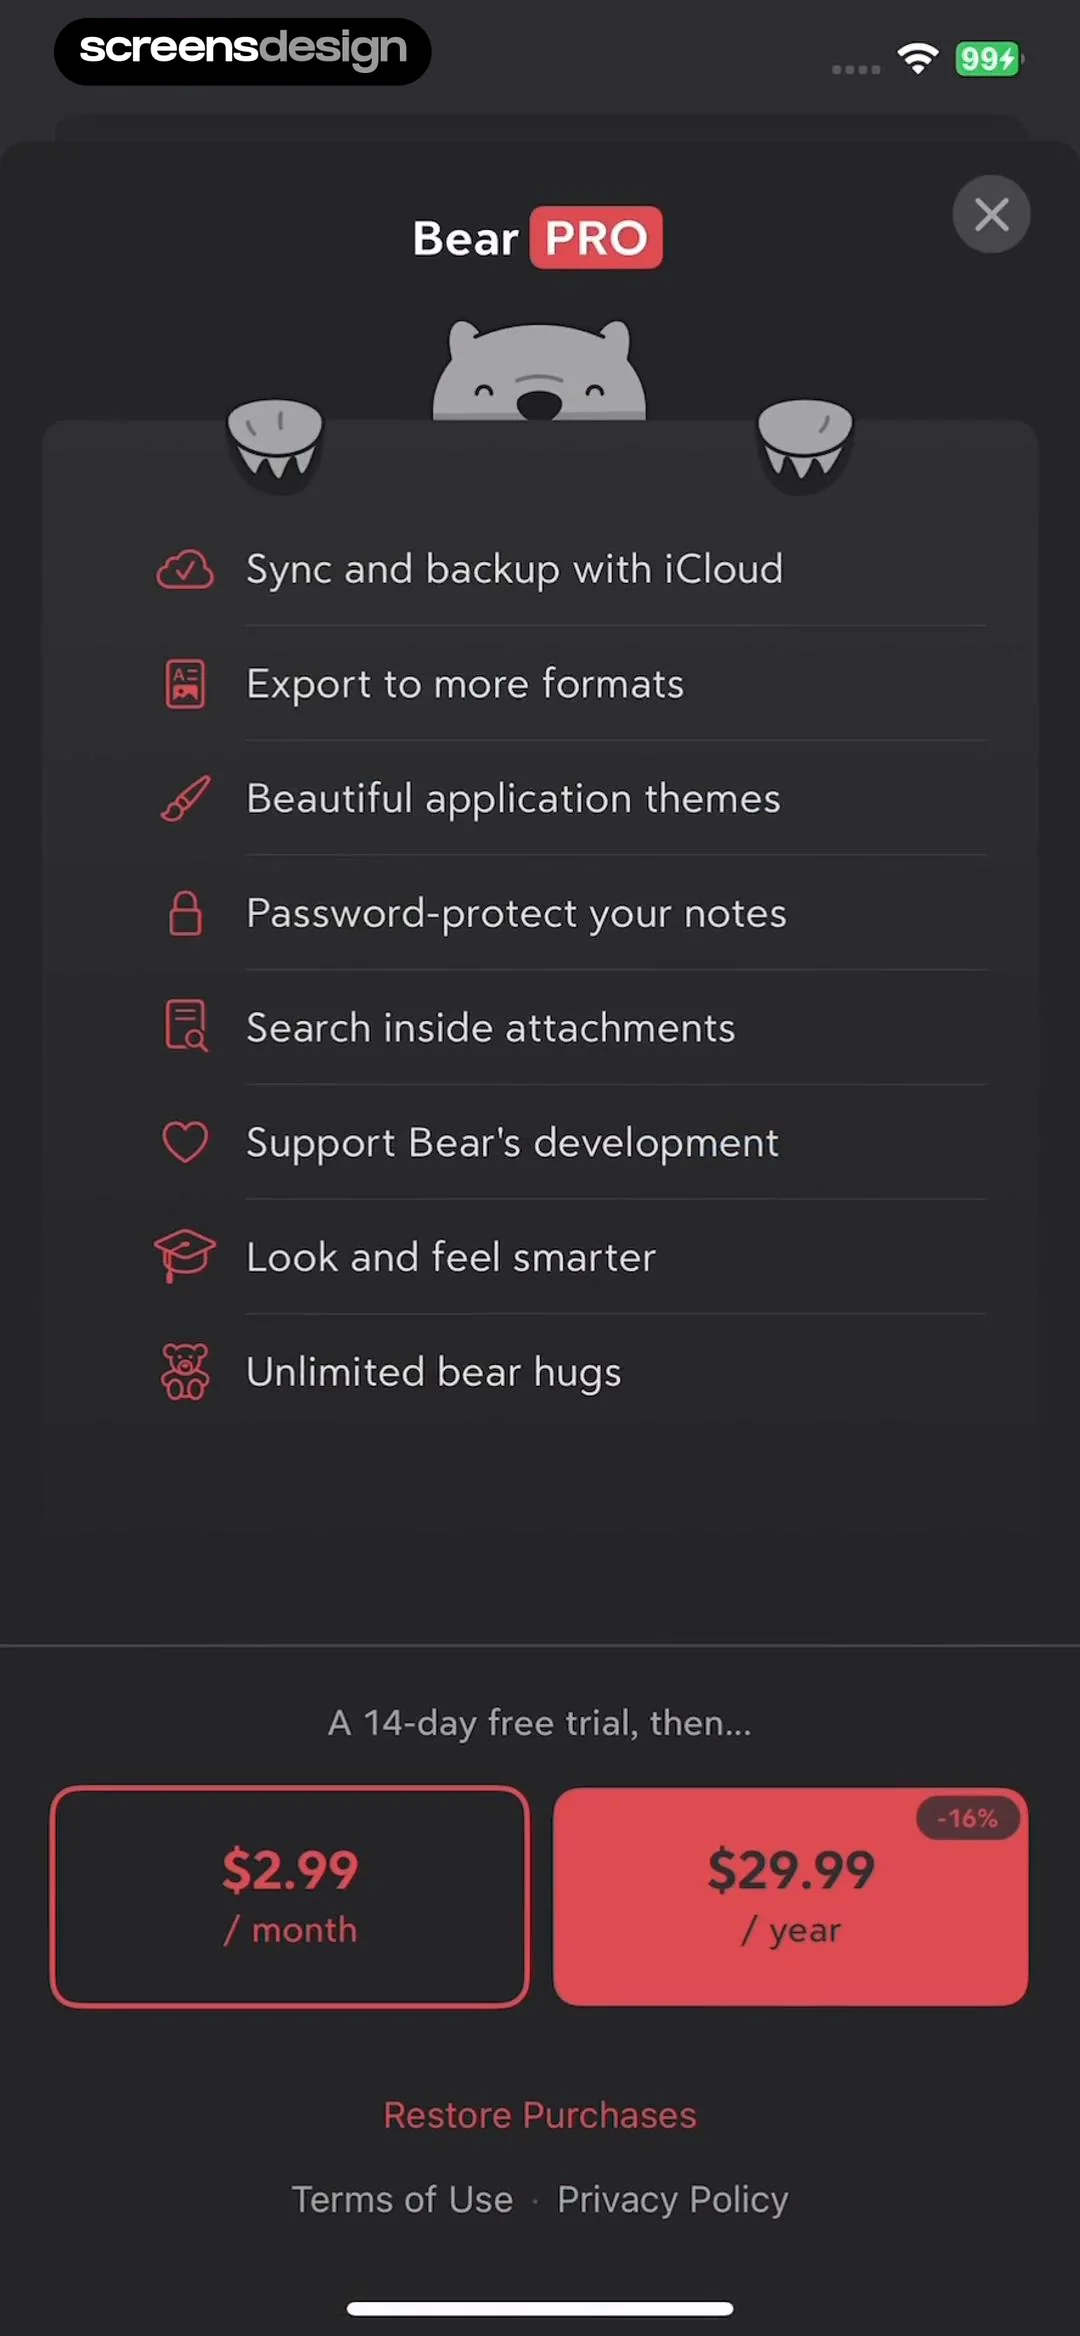The height and width of the screenshot is (2336, 1080).
Task: Tap the themes paintbrush icon
Action: click(185, 799)
